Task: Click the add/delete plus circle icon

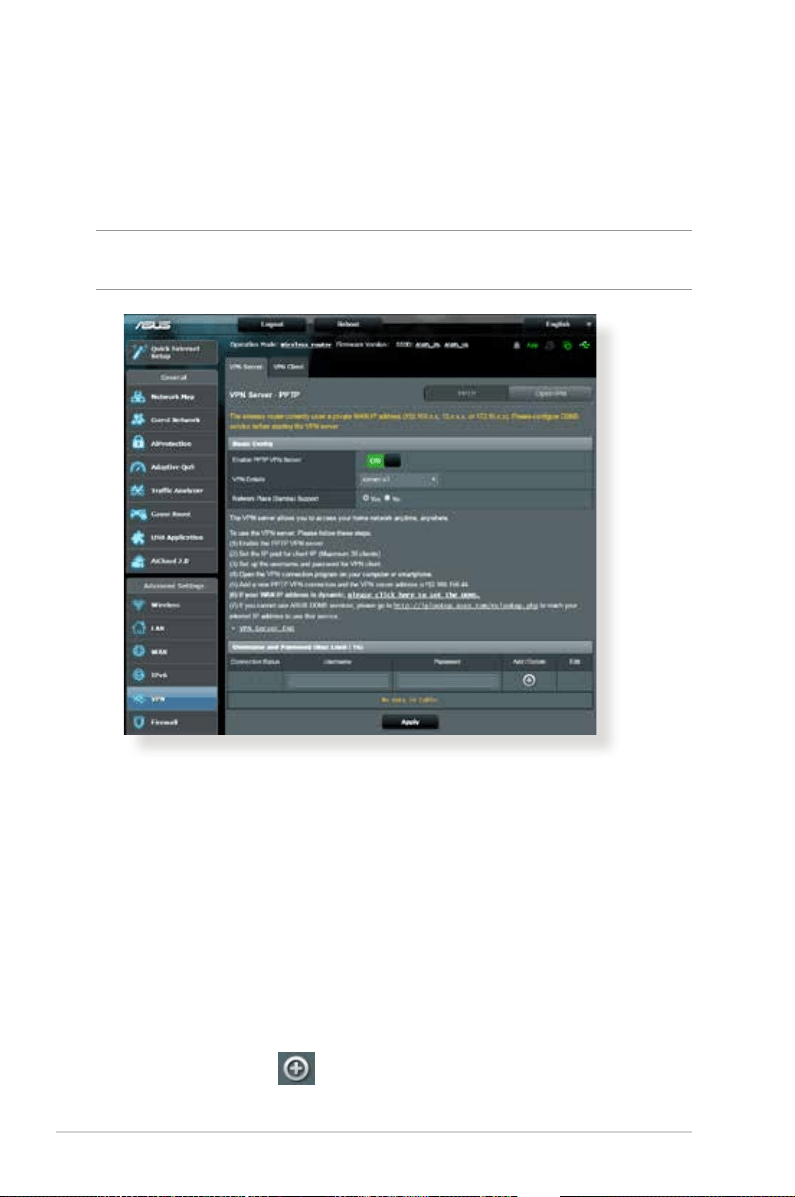Action: click(x=528, y=680)
